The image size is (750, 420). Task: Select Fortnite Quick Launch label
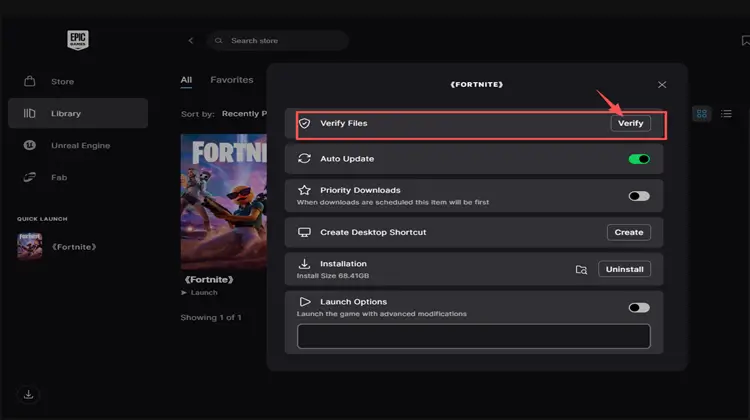(74, 247)
